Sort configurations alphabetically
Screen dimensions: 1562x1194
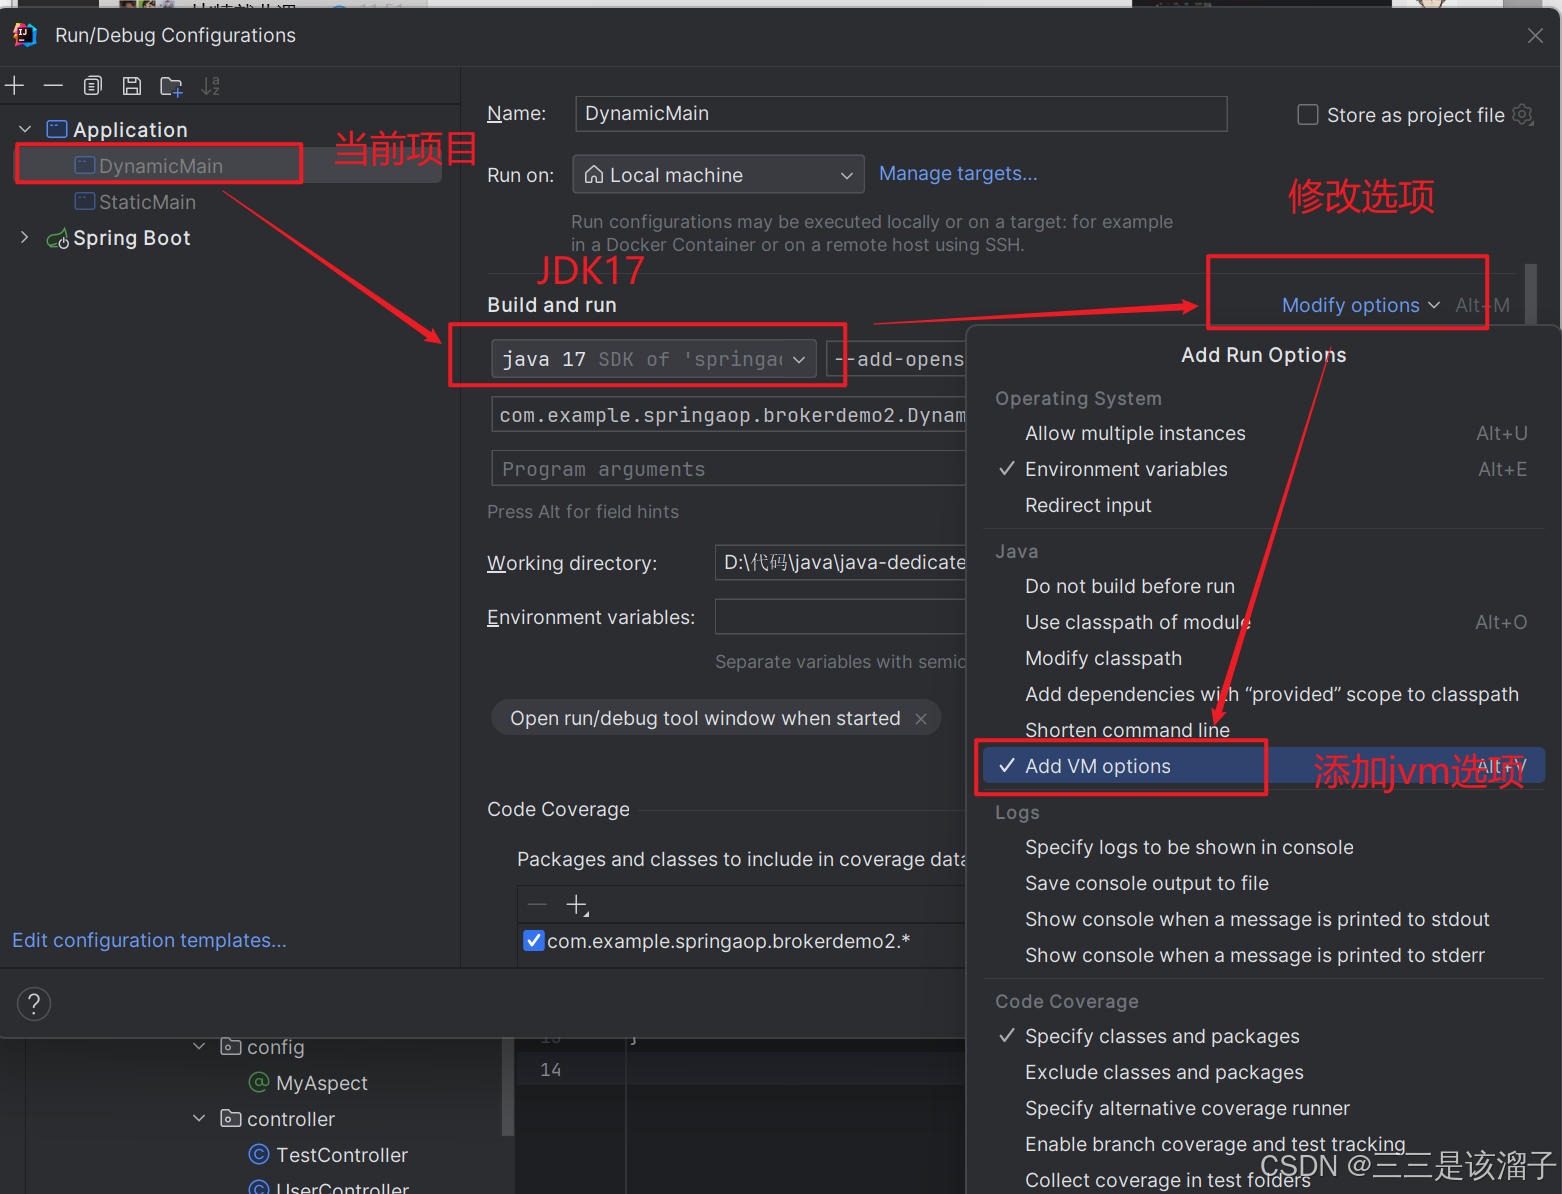tap(210, 85)
